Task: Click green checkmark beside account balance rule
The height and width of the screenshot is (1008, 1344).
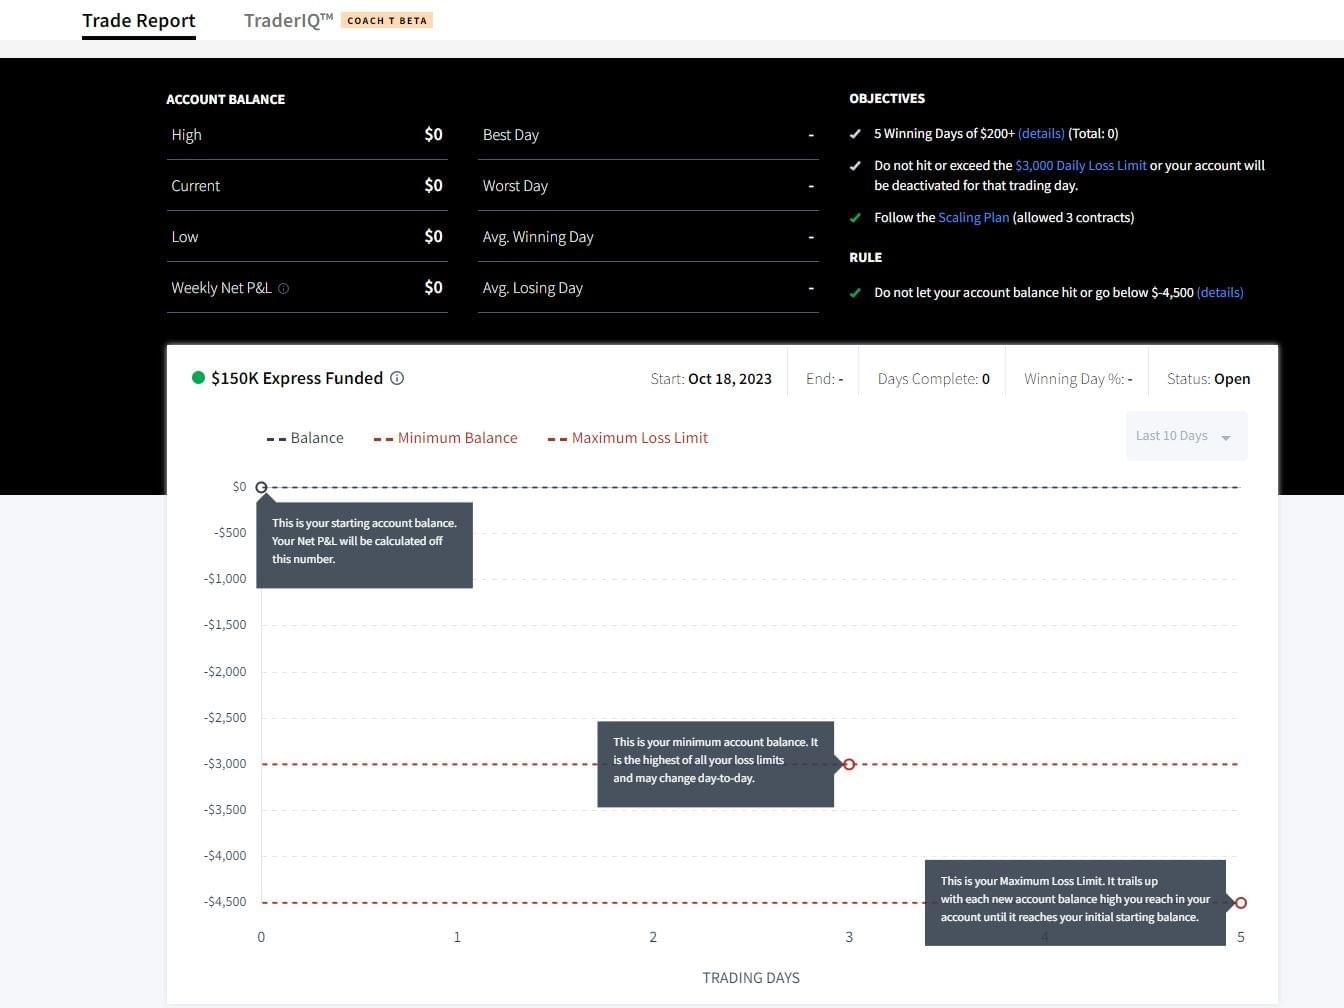Action: pos(855,293)
